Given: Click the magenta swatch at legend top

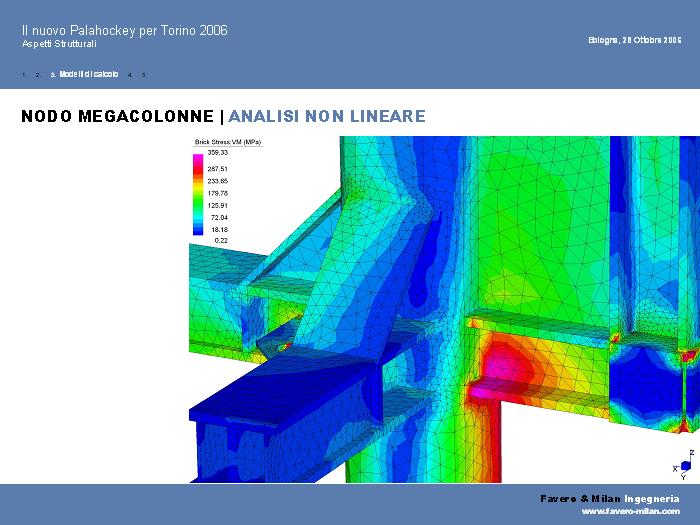Looking at the screenshot, I should click(199, 159).
